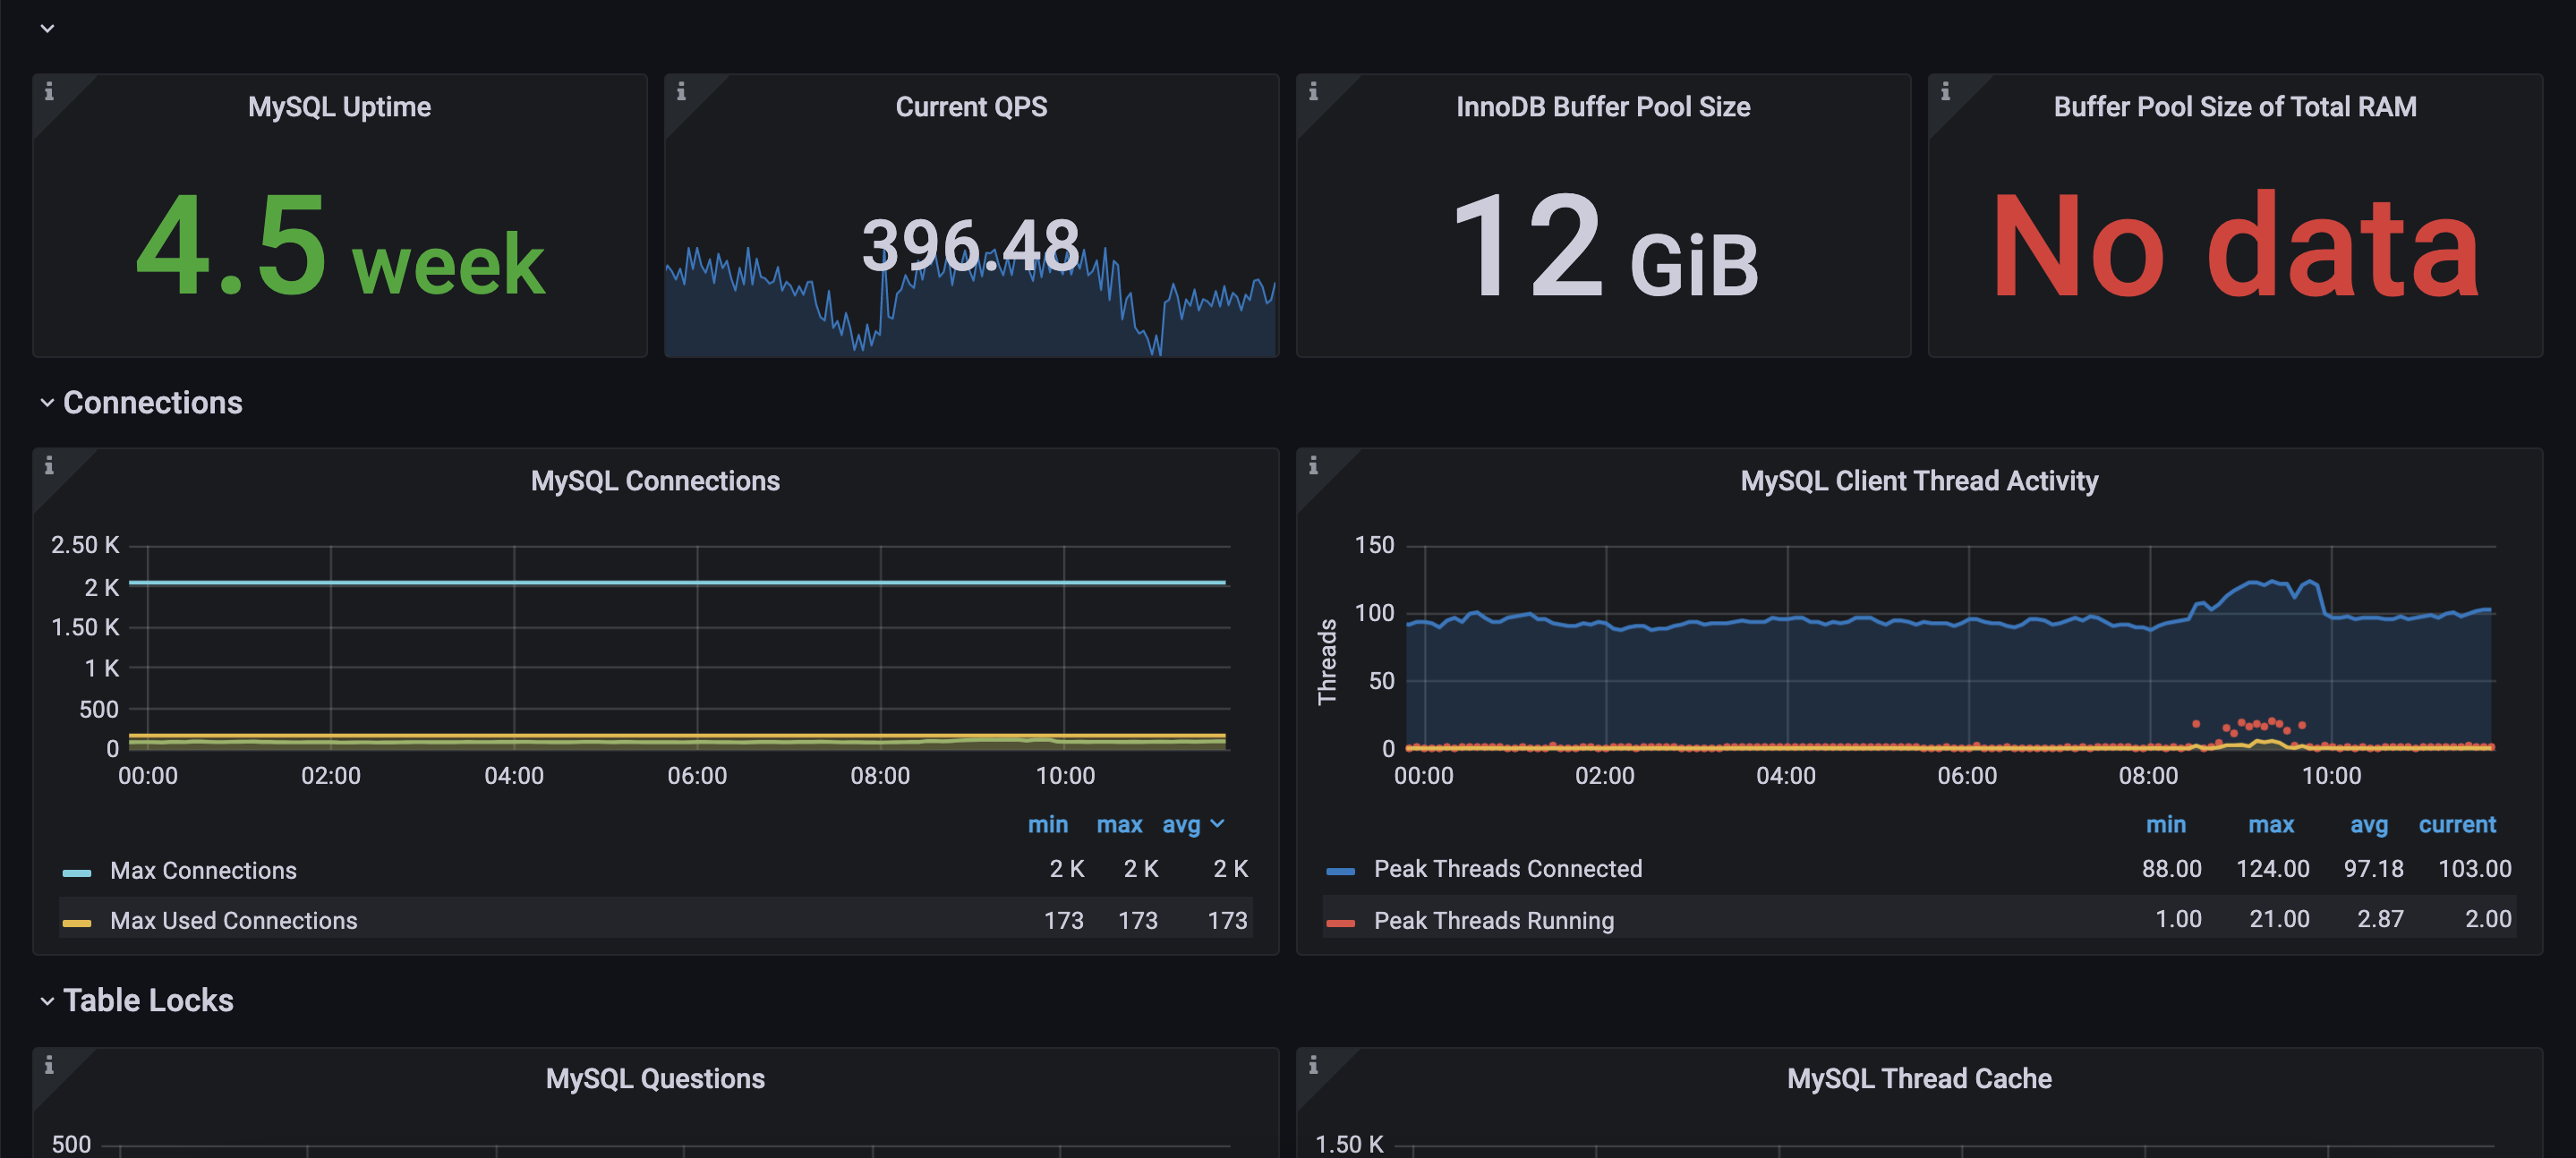2576x1158 pixels.
Task: Sort Thread Activity legend by max
Action: [x=2271, y=825]
